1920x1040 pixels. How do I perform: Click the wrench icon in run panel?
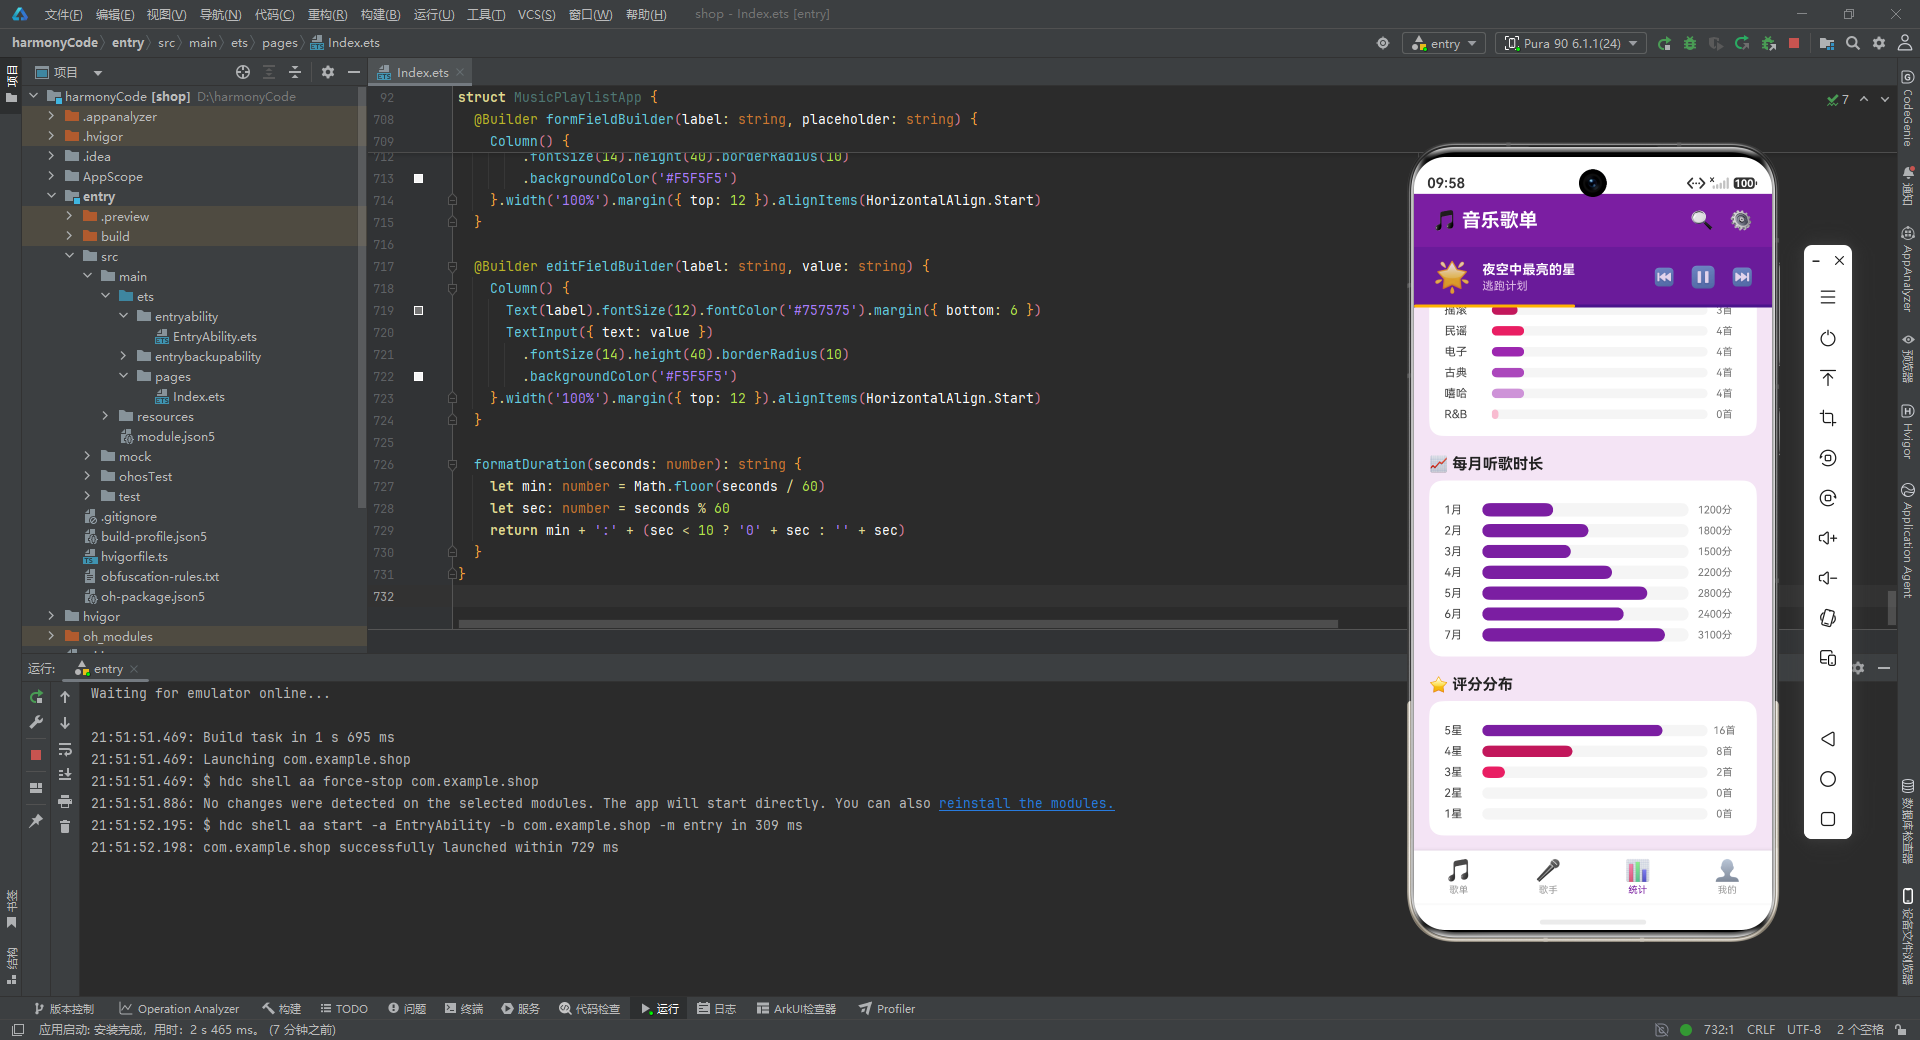coord(36,722)
